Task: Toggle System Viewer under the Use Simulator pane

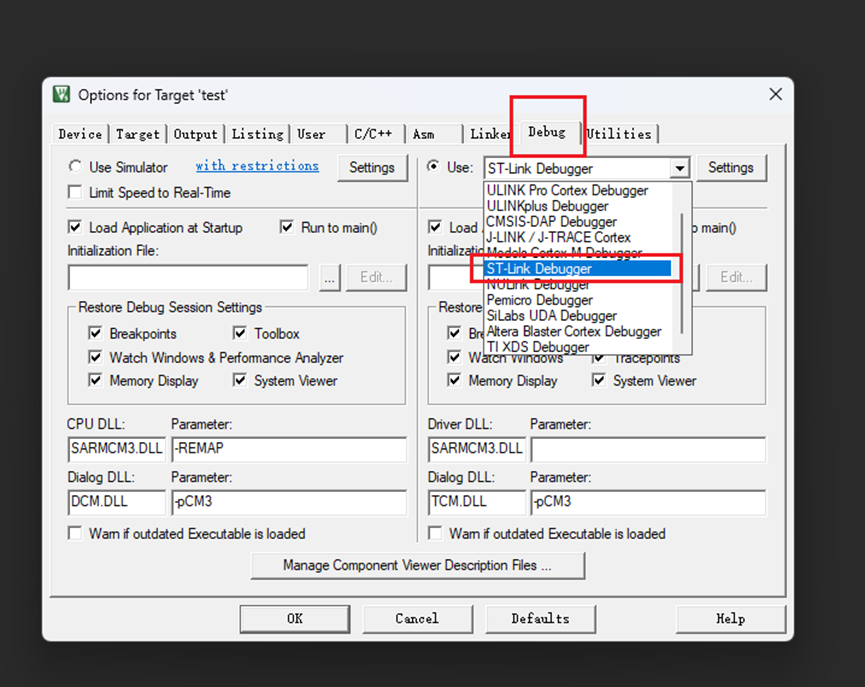Action: tap(240, 381)
